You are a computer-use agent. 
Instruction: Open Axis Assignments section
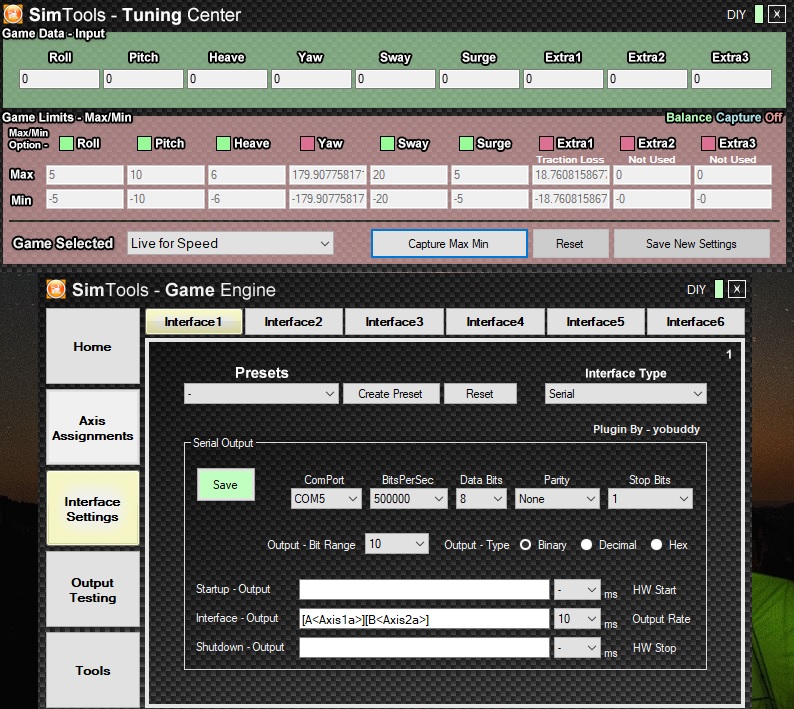pyautogui.click(x=93, y=428)
